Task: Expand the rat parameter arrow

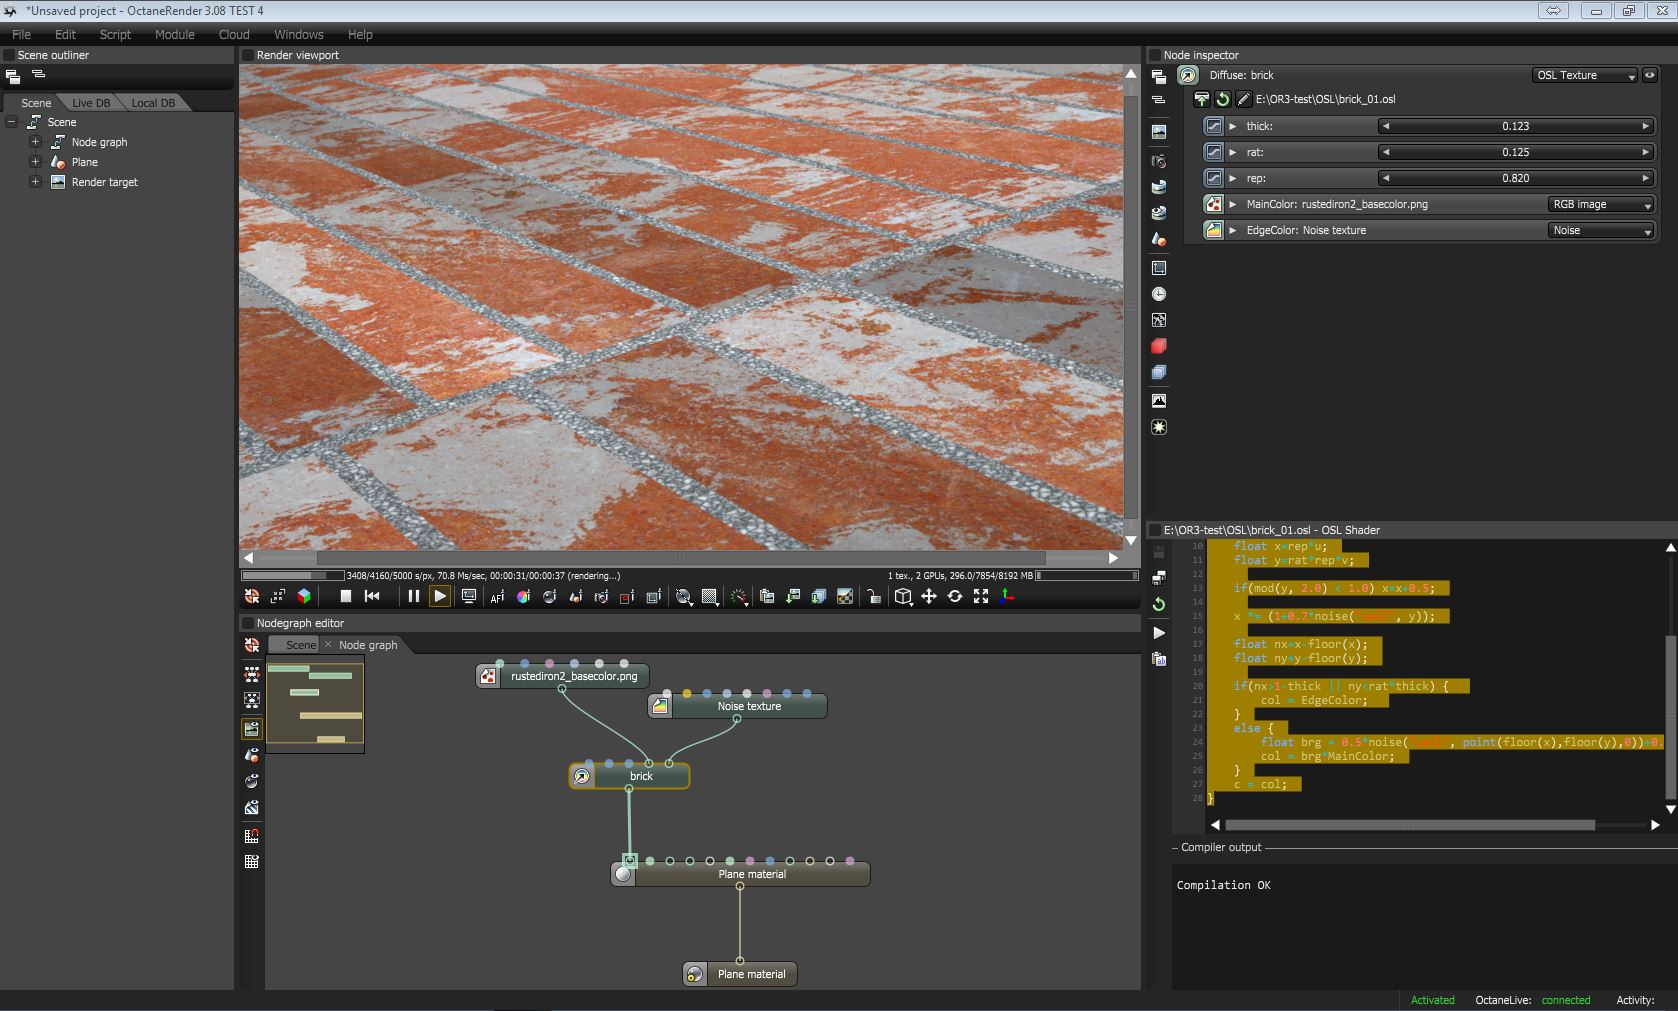Action: (x=1233, y=152)
